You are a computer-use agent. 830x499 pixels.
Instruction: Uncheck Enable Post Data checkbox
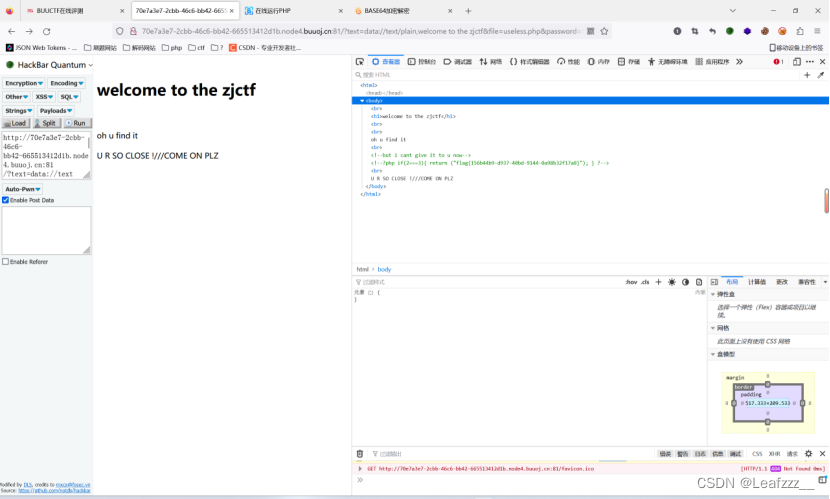pos(5,200)
